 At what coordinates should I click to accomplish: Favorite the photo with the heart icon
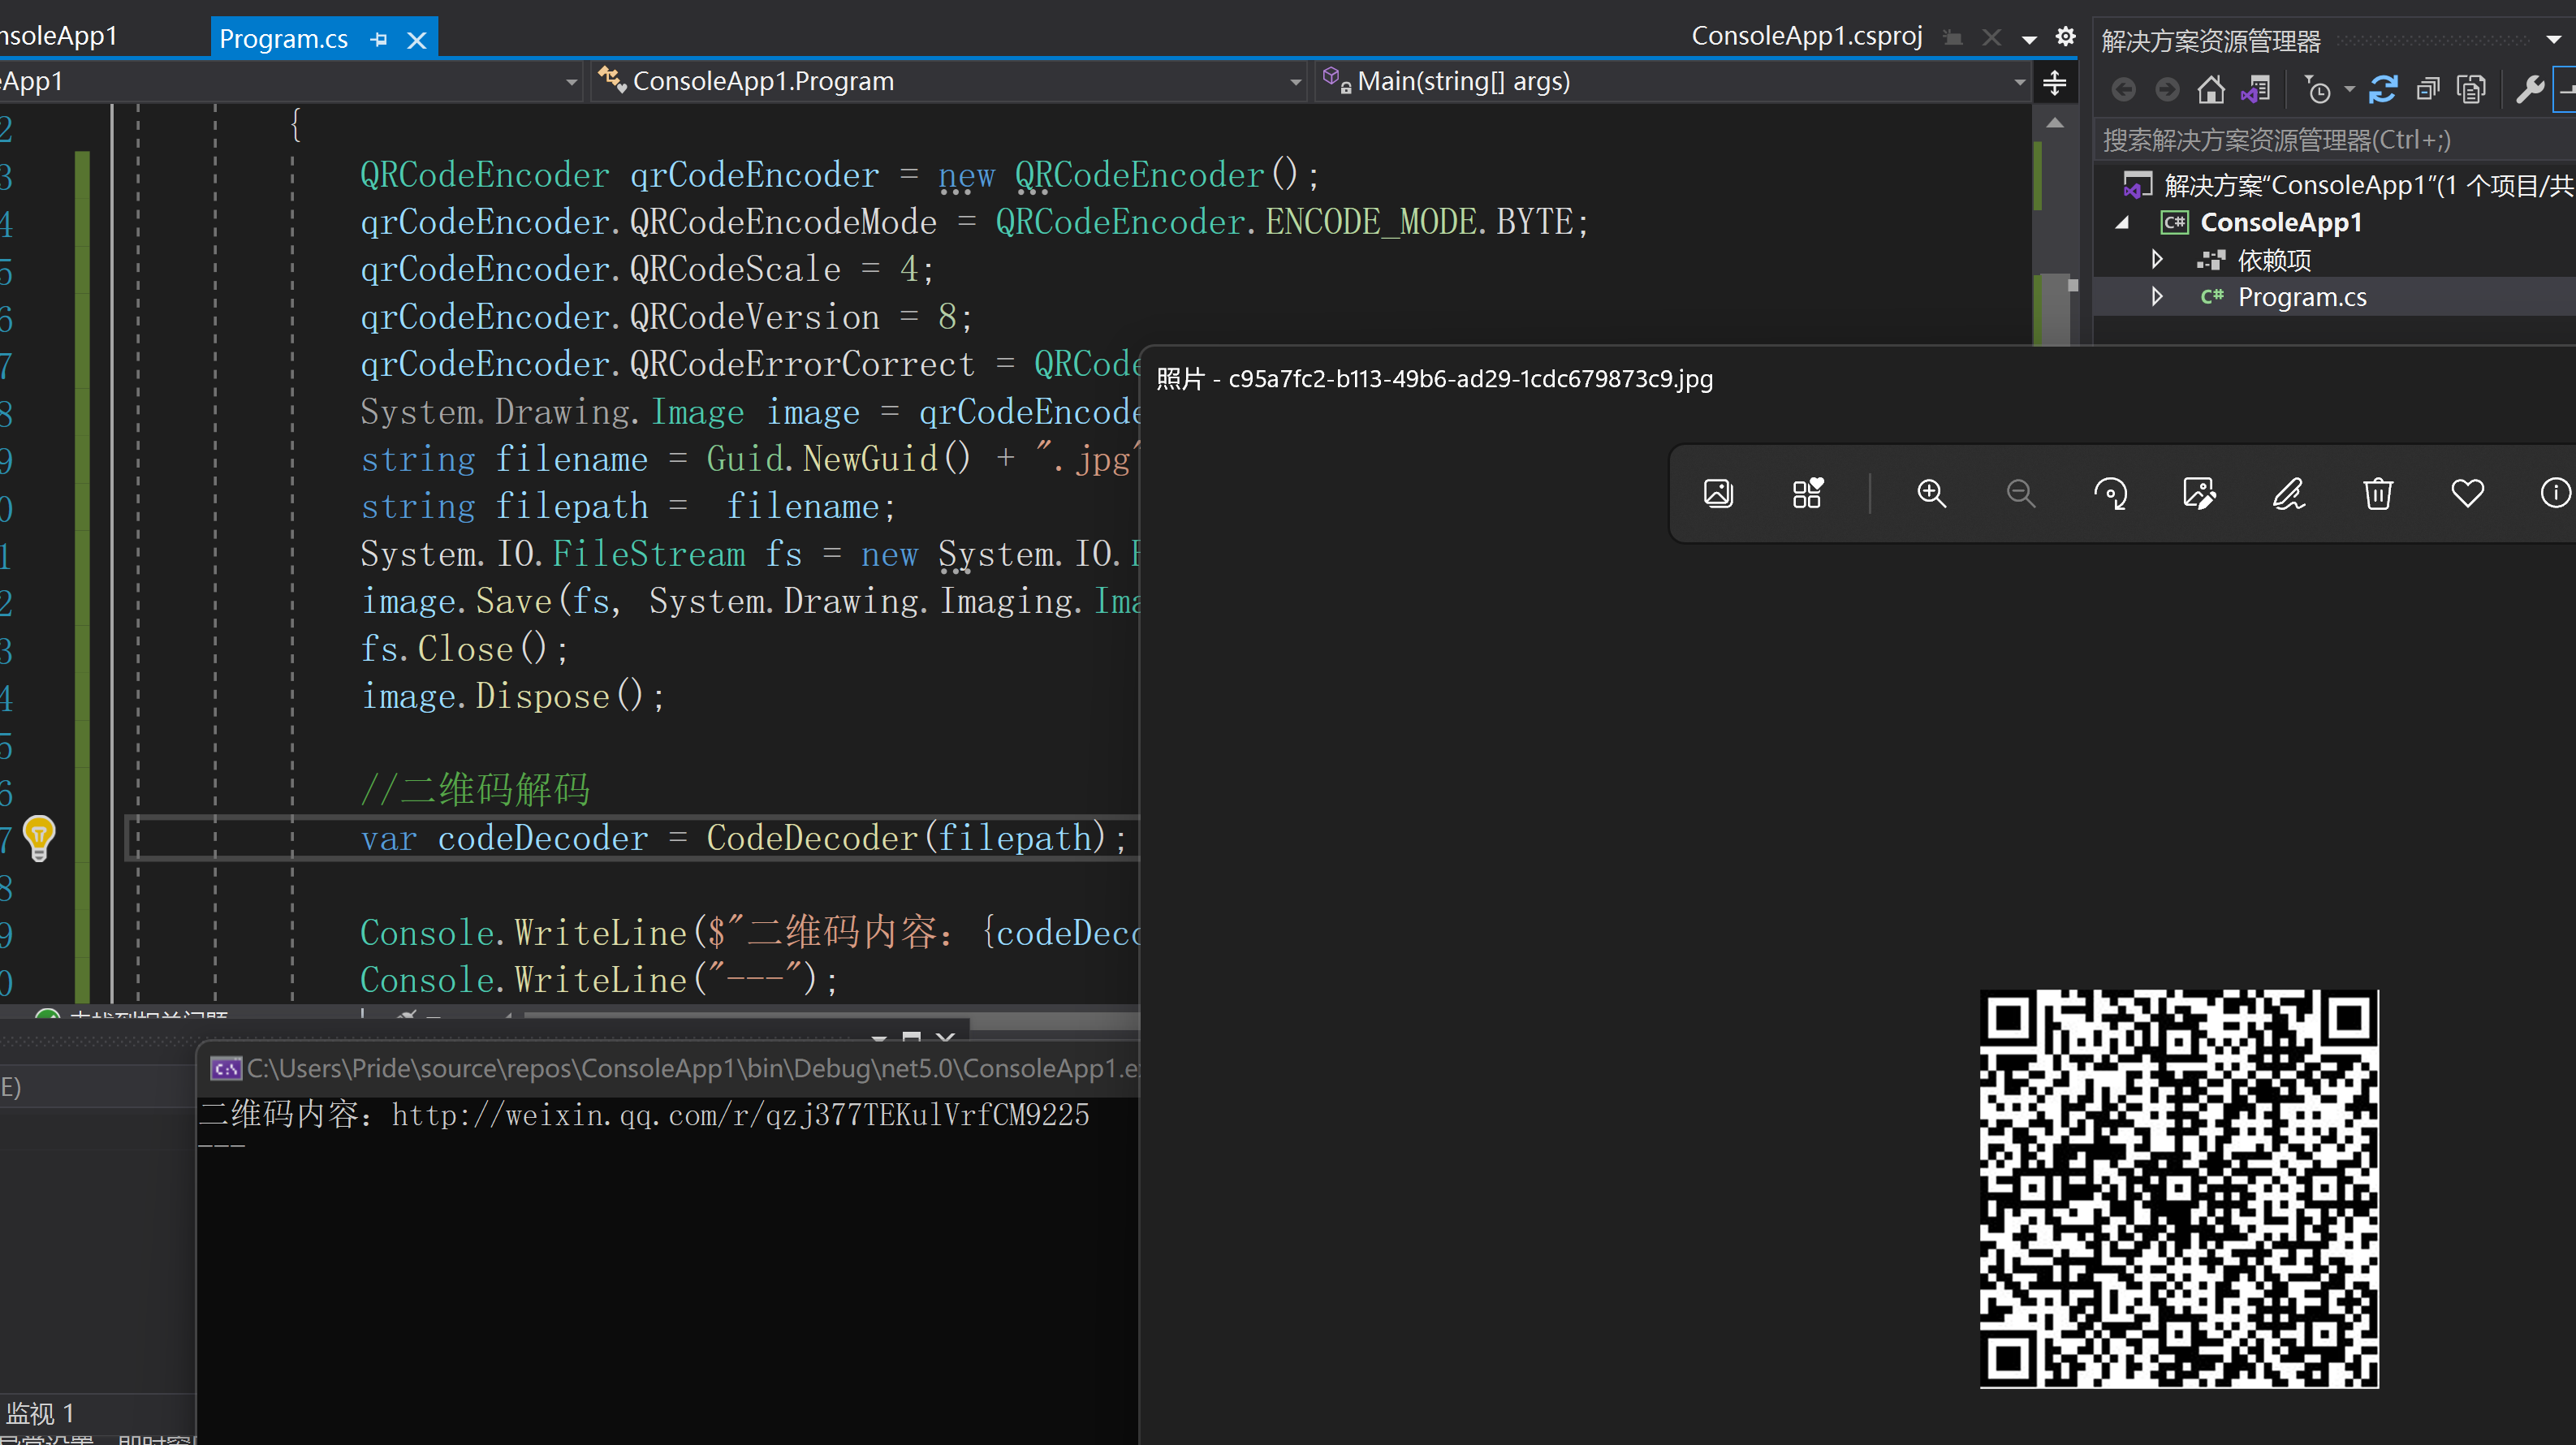2467,494
